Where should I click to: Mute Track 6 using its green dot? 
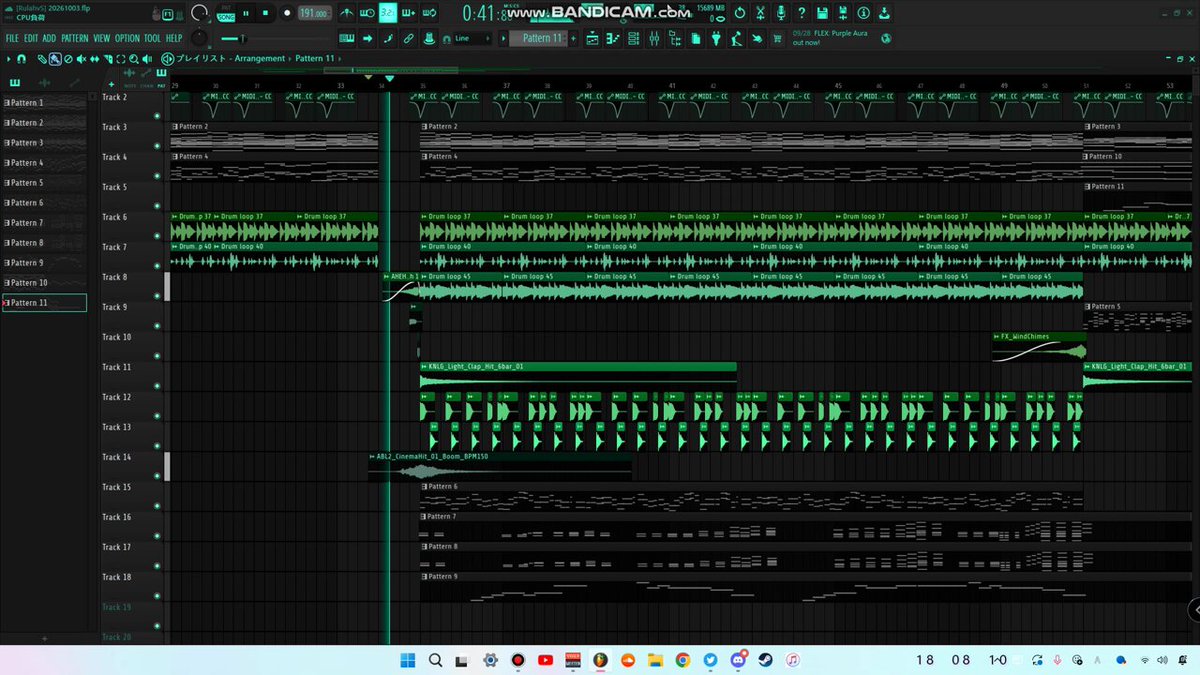pyautogui.click(x=157, y=236)
